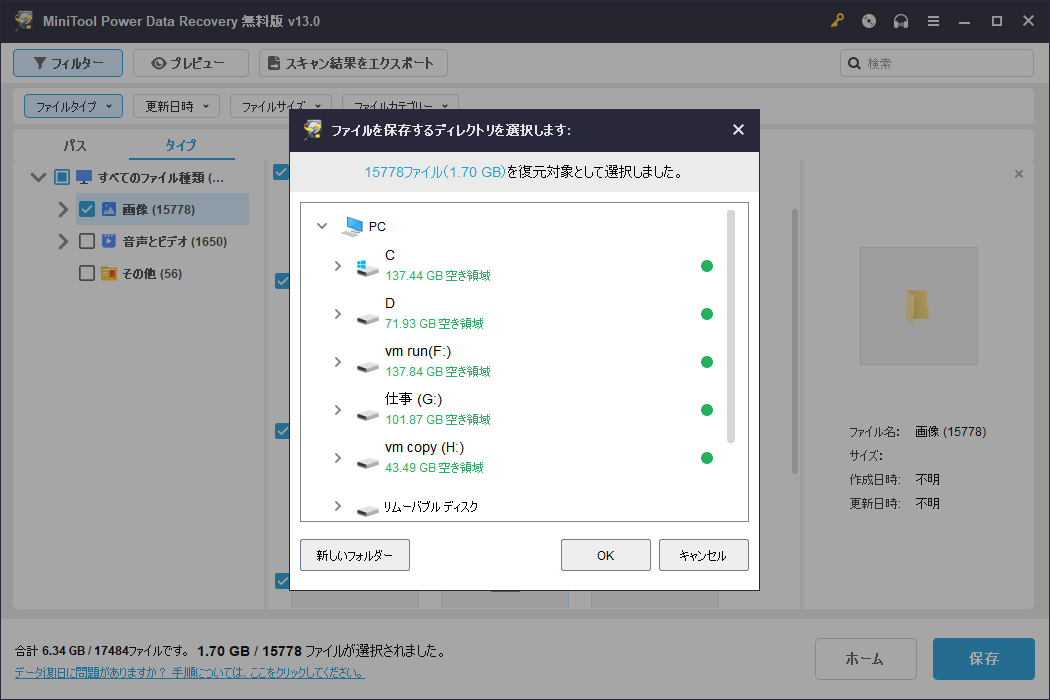The width and height of the screenshot is (1050, 700).
Task: Select the 137.44 GB 空き領域 text
Action: pos(437,275)
